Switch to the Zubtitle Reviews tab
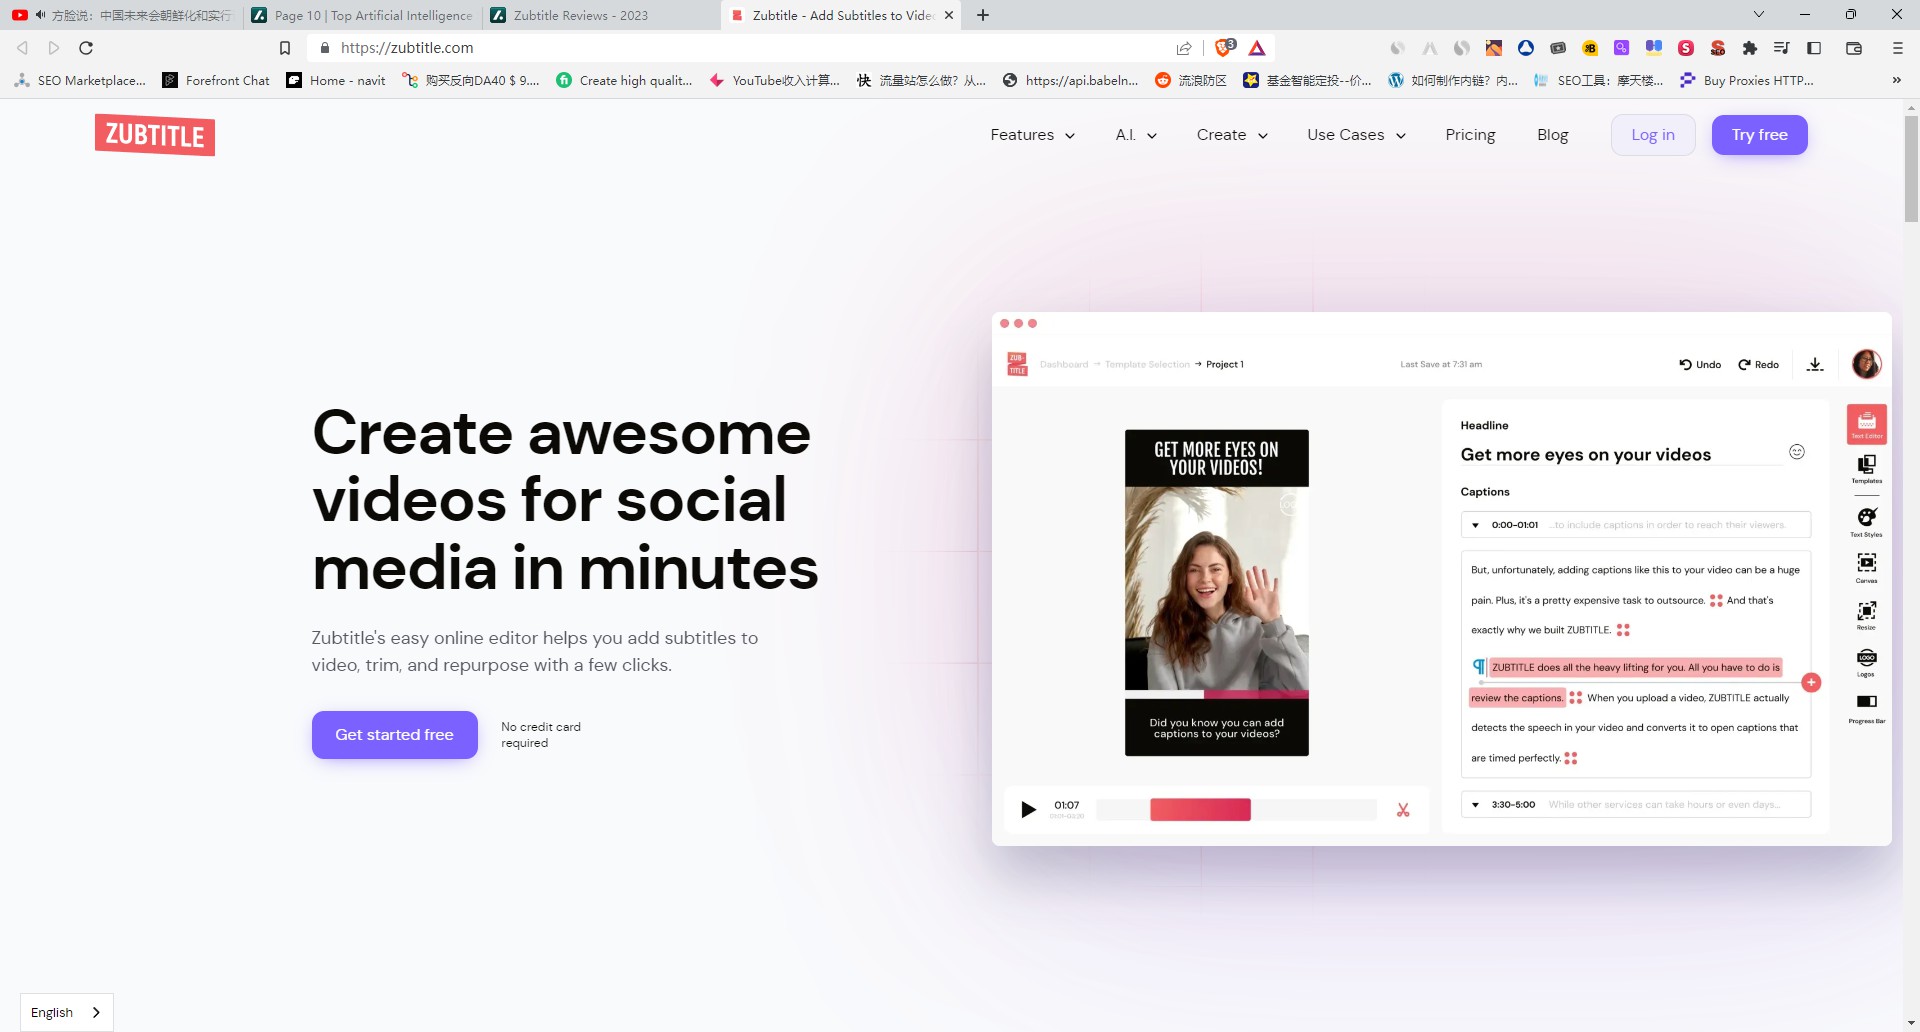The image size is (1920, 1032). [580, 15]
